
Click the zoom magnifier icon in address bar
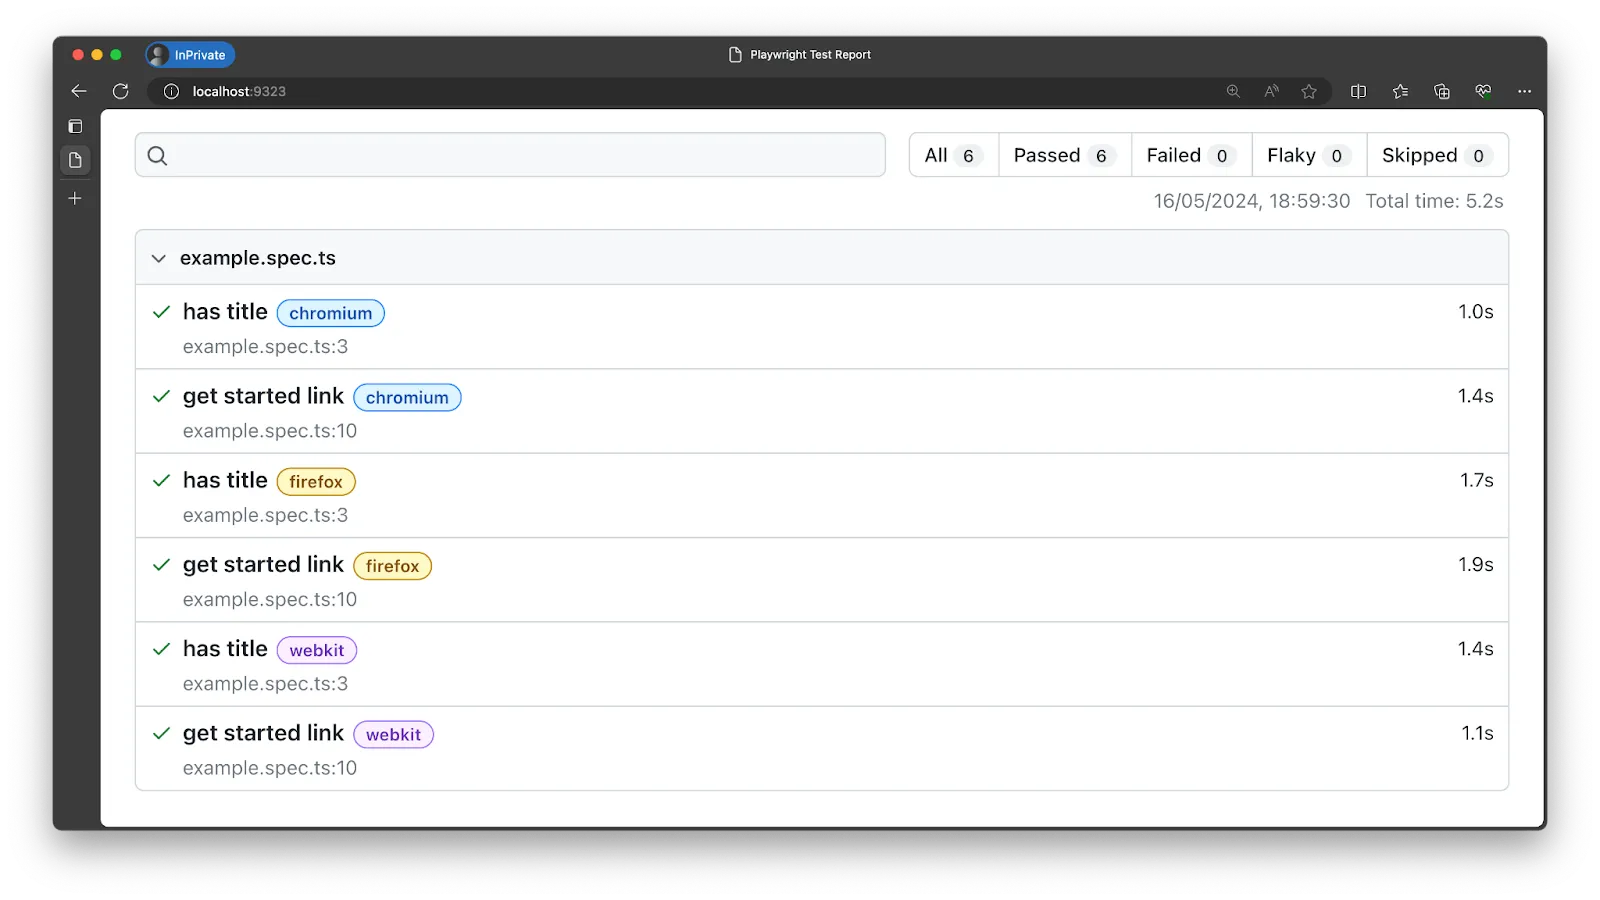click(x=1233, y=91)
